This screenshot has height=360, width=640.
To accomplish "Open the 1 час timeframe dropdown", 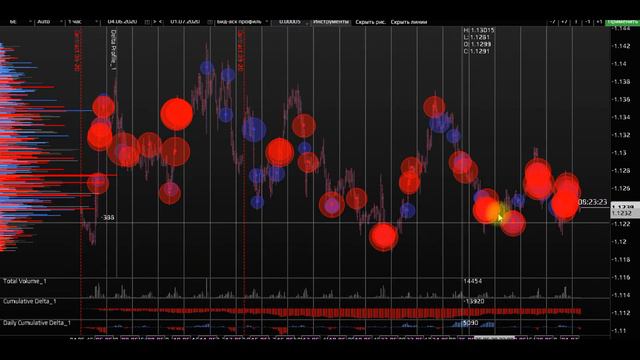I will tap(82, 22).
